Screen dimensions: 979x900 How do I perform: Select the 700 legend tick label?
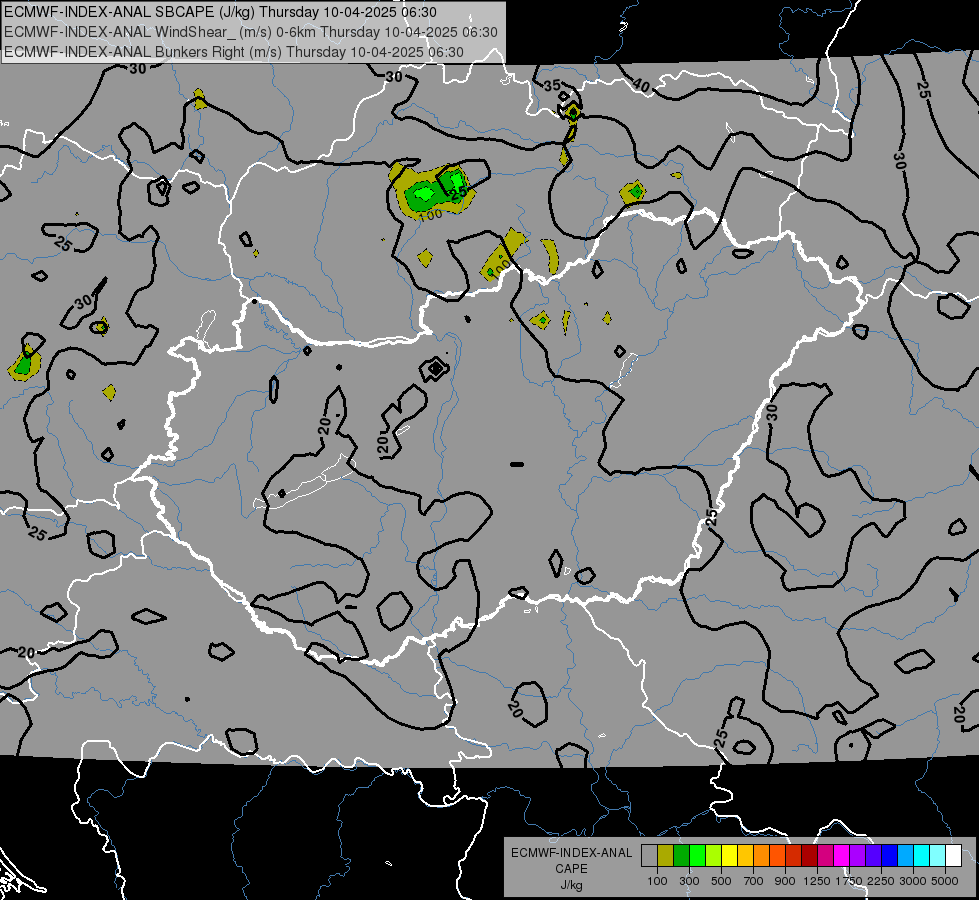(754, 881)
